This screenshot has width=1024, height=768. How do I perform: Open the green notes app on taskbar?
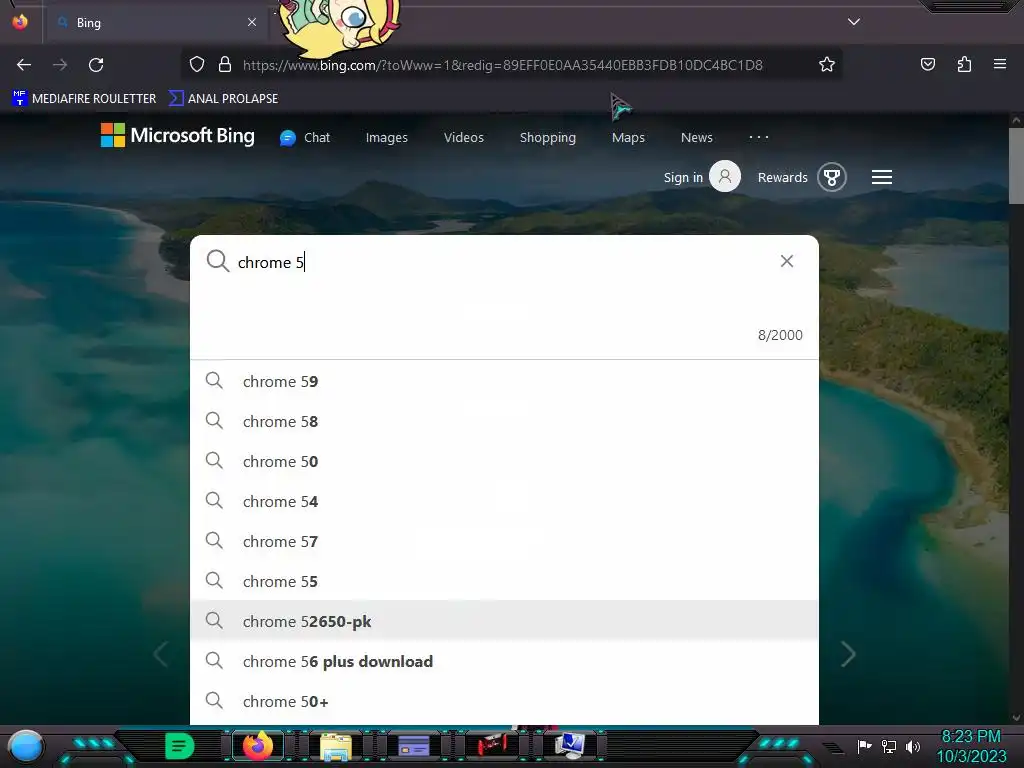(x=180, y=746)
